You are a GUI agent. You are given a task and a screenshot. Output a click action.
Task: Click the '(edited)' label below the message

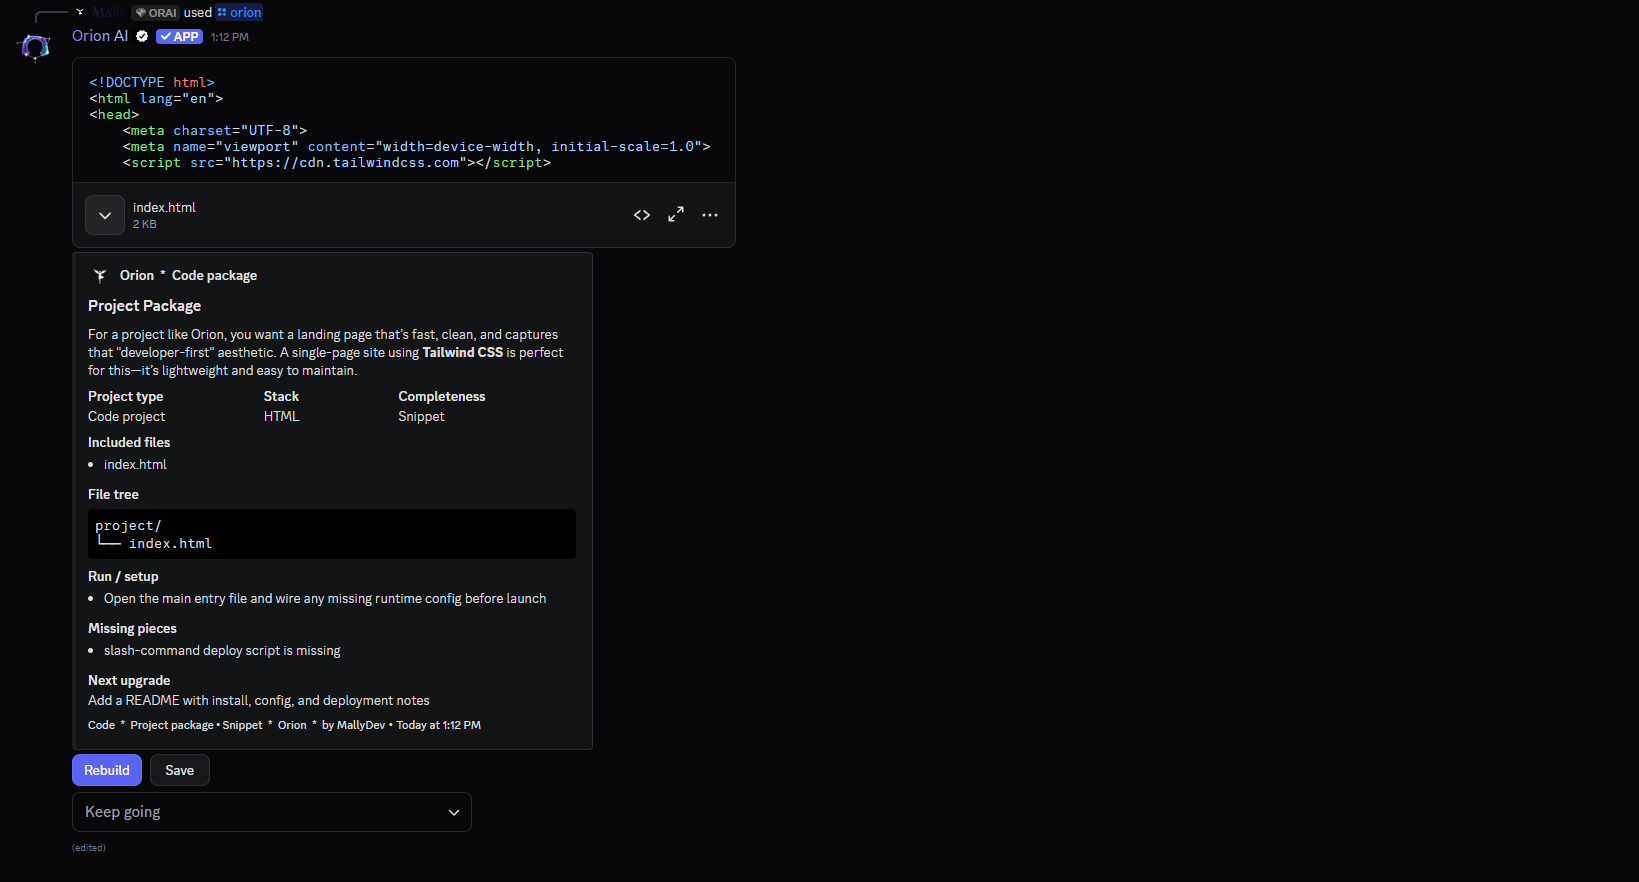pyautogui.click(x=89, y=848)
